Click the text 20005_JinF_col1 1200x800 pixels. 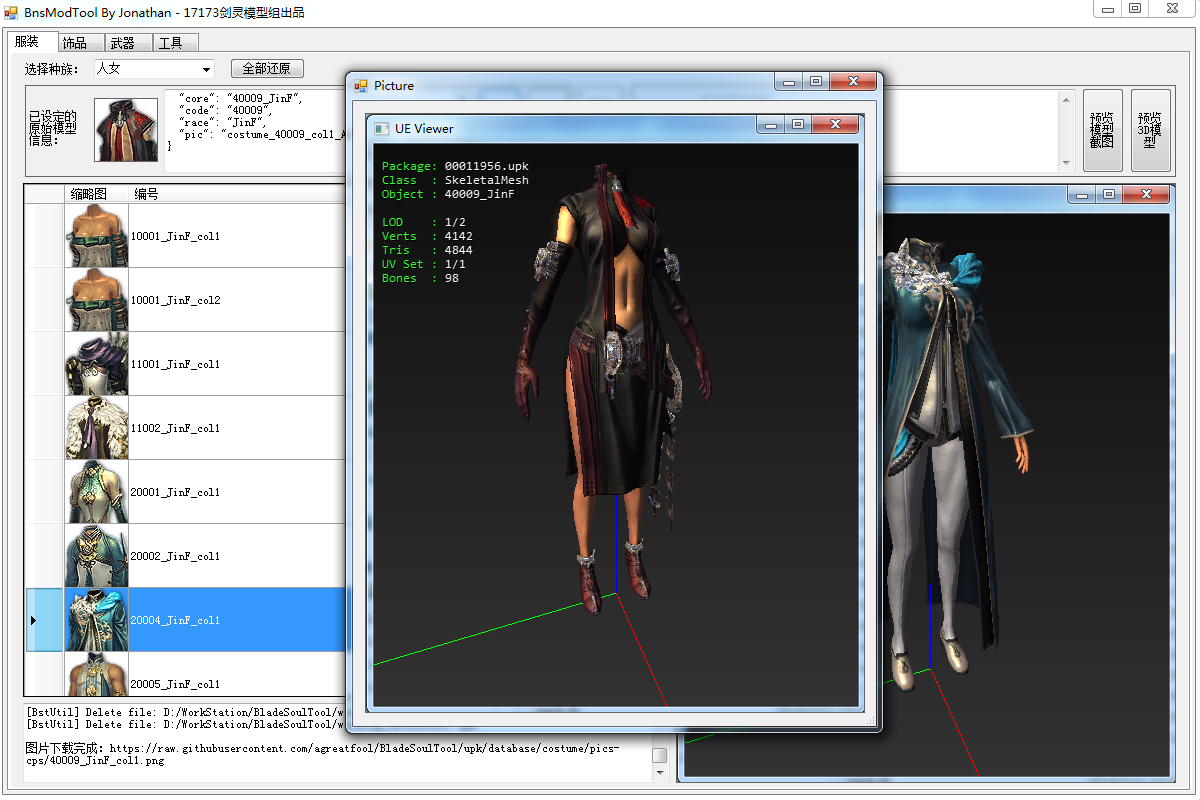click(175, 685)
